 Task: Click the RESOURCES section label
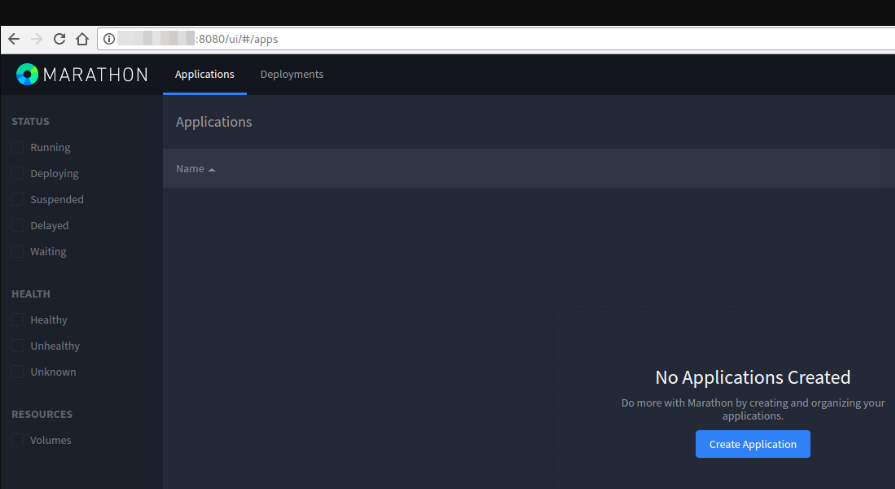[42, 414]
